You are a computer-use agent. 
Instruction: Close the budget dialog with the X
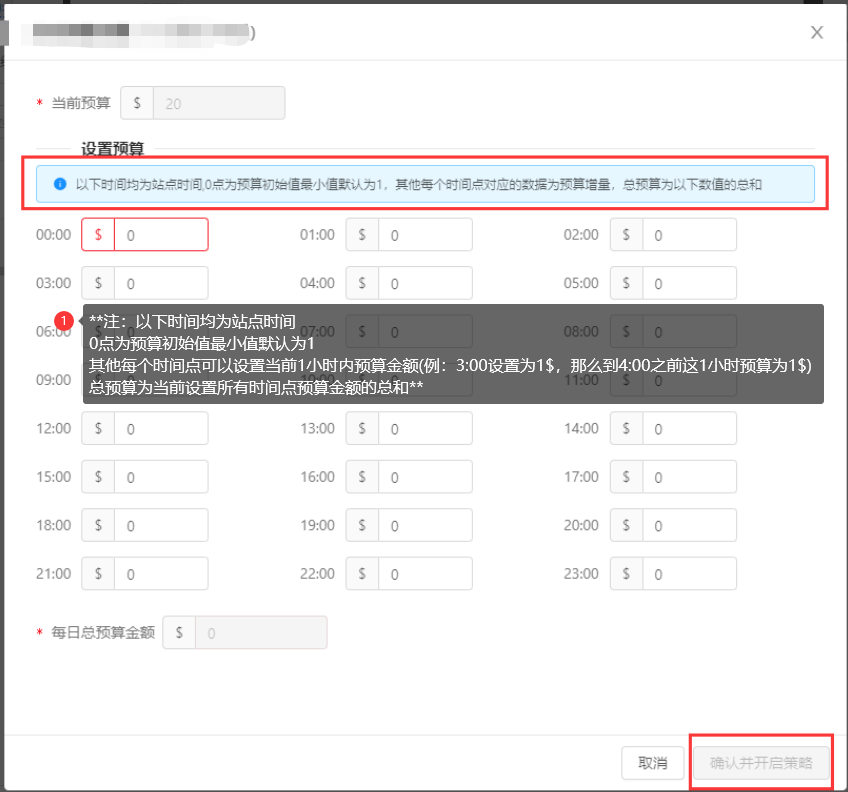[x=817, y=32]
